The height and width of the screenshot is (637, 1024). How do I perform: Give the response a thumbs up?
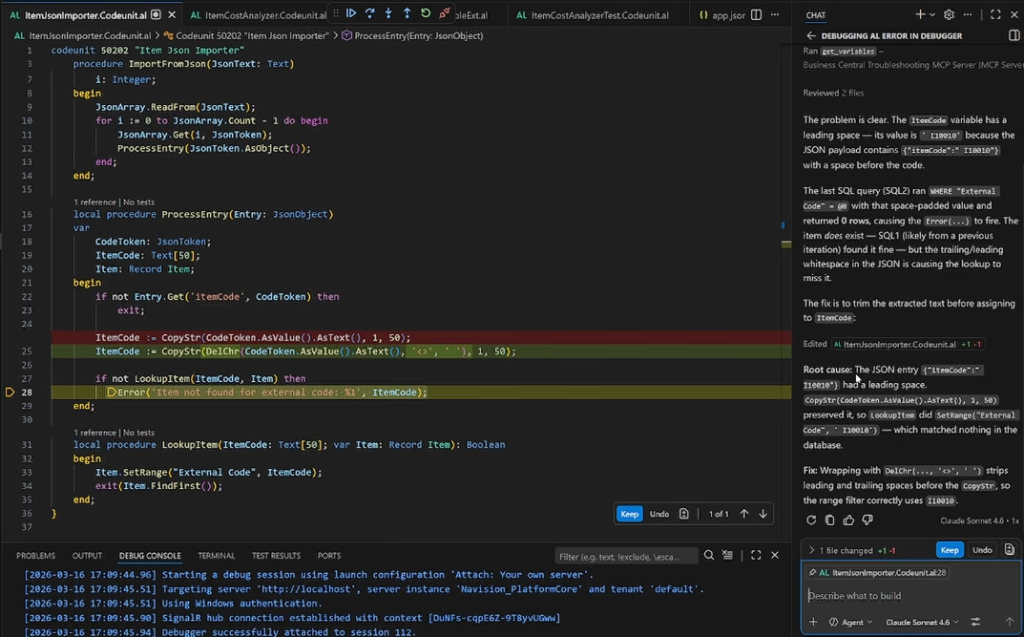pyautogui.click(x=848, y=520)
